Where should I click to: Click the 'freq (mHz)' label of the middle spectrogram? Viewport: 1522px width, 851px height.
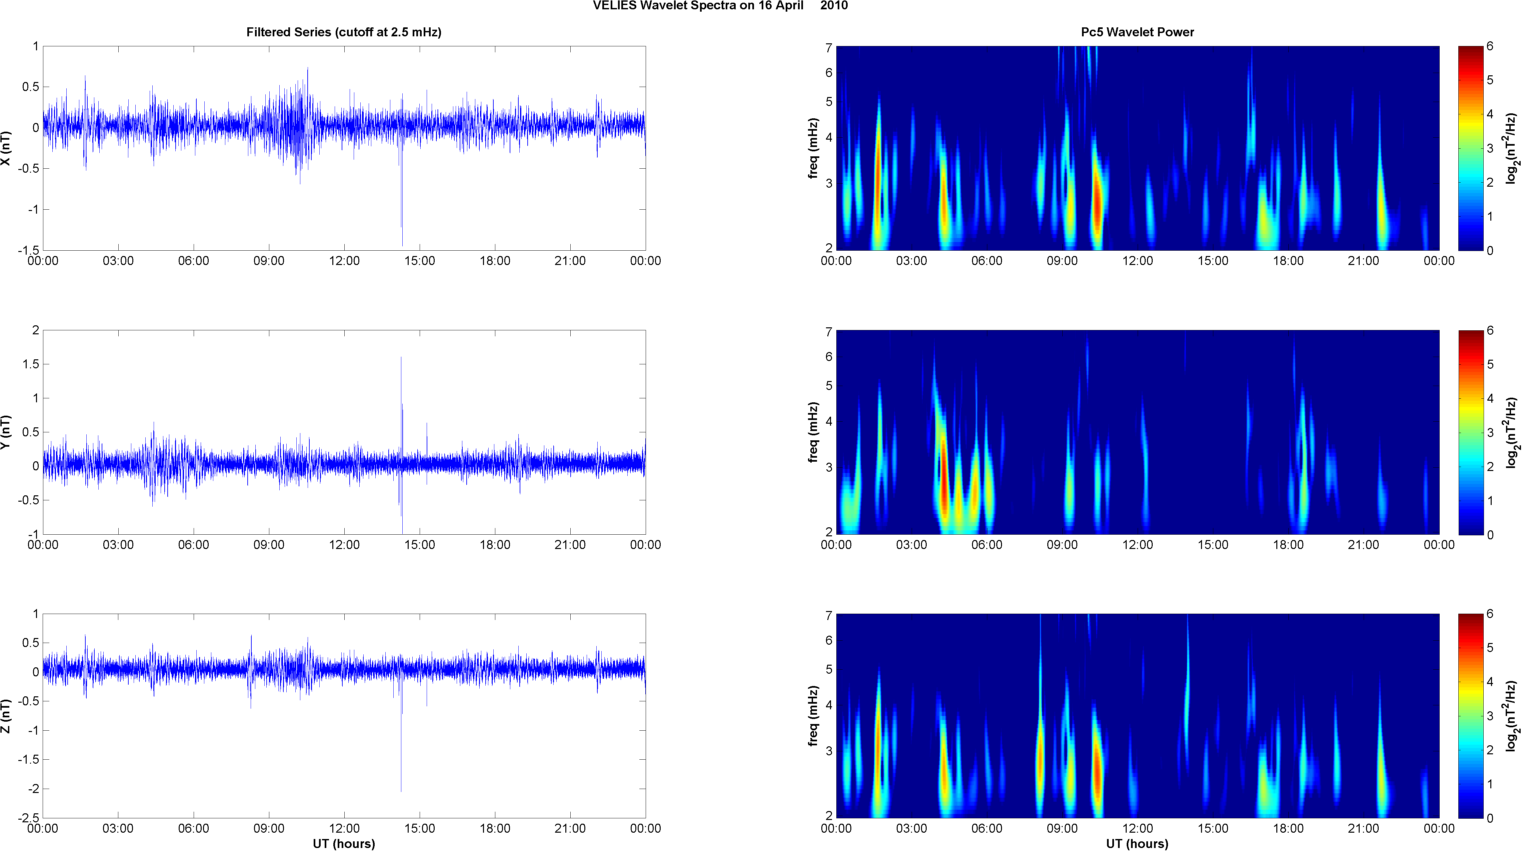click(x=814, y=432)
